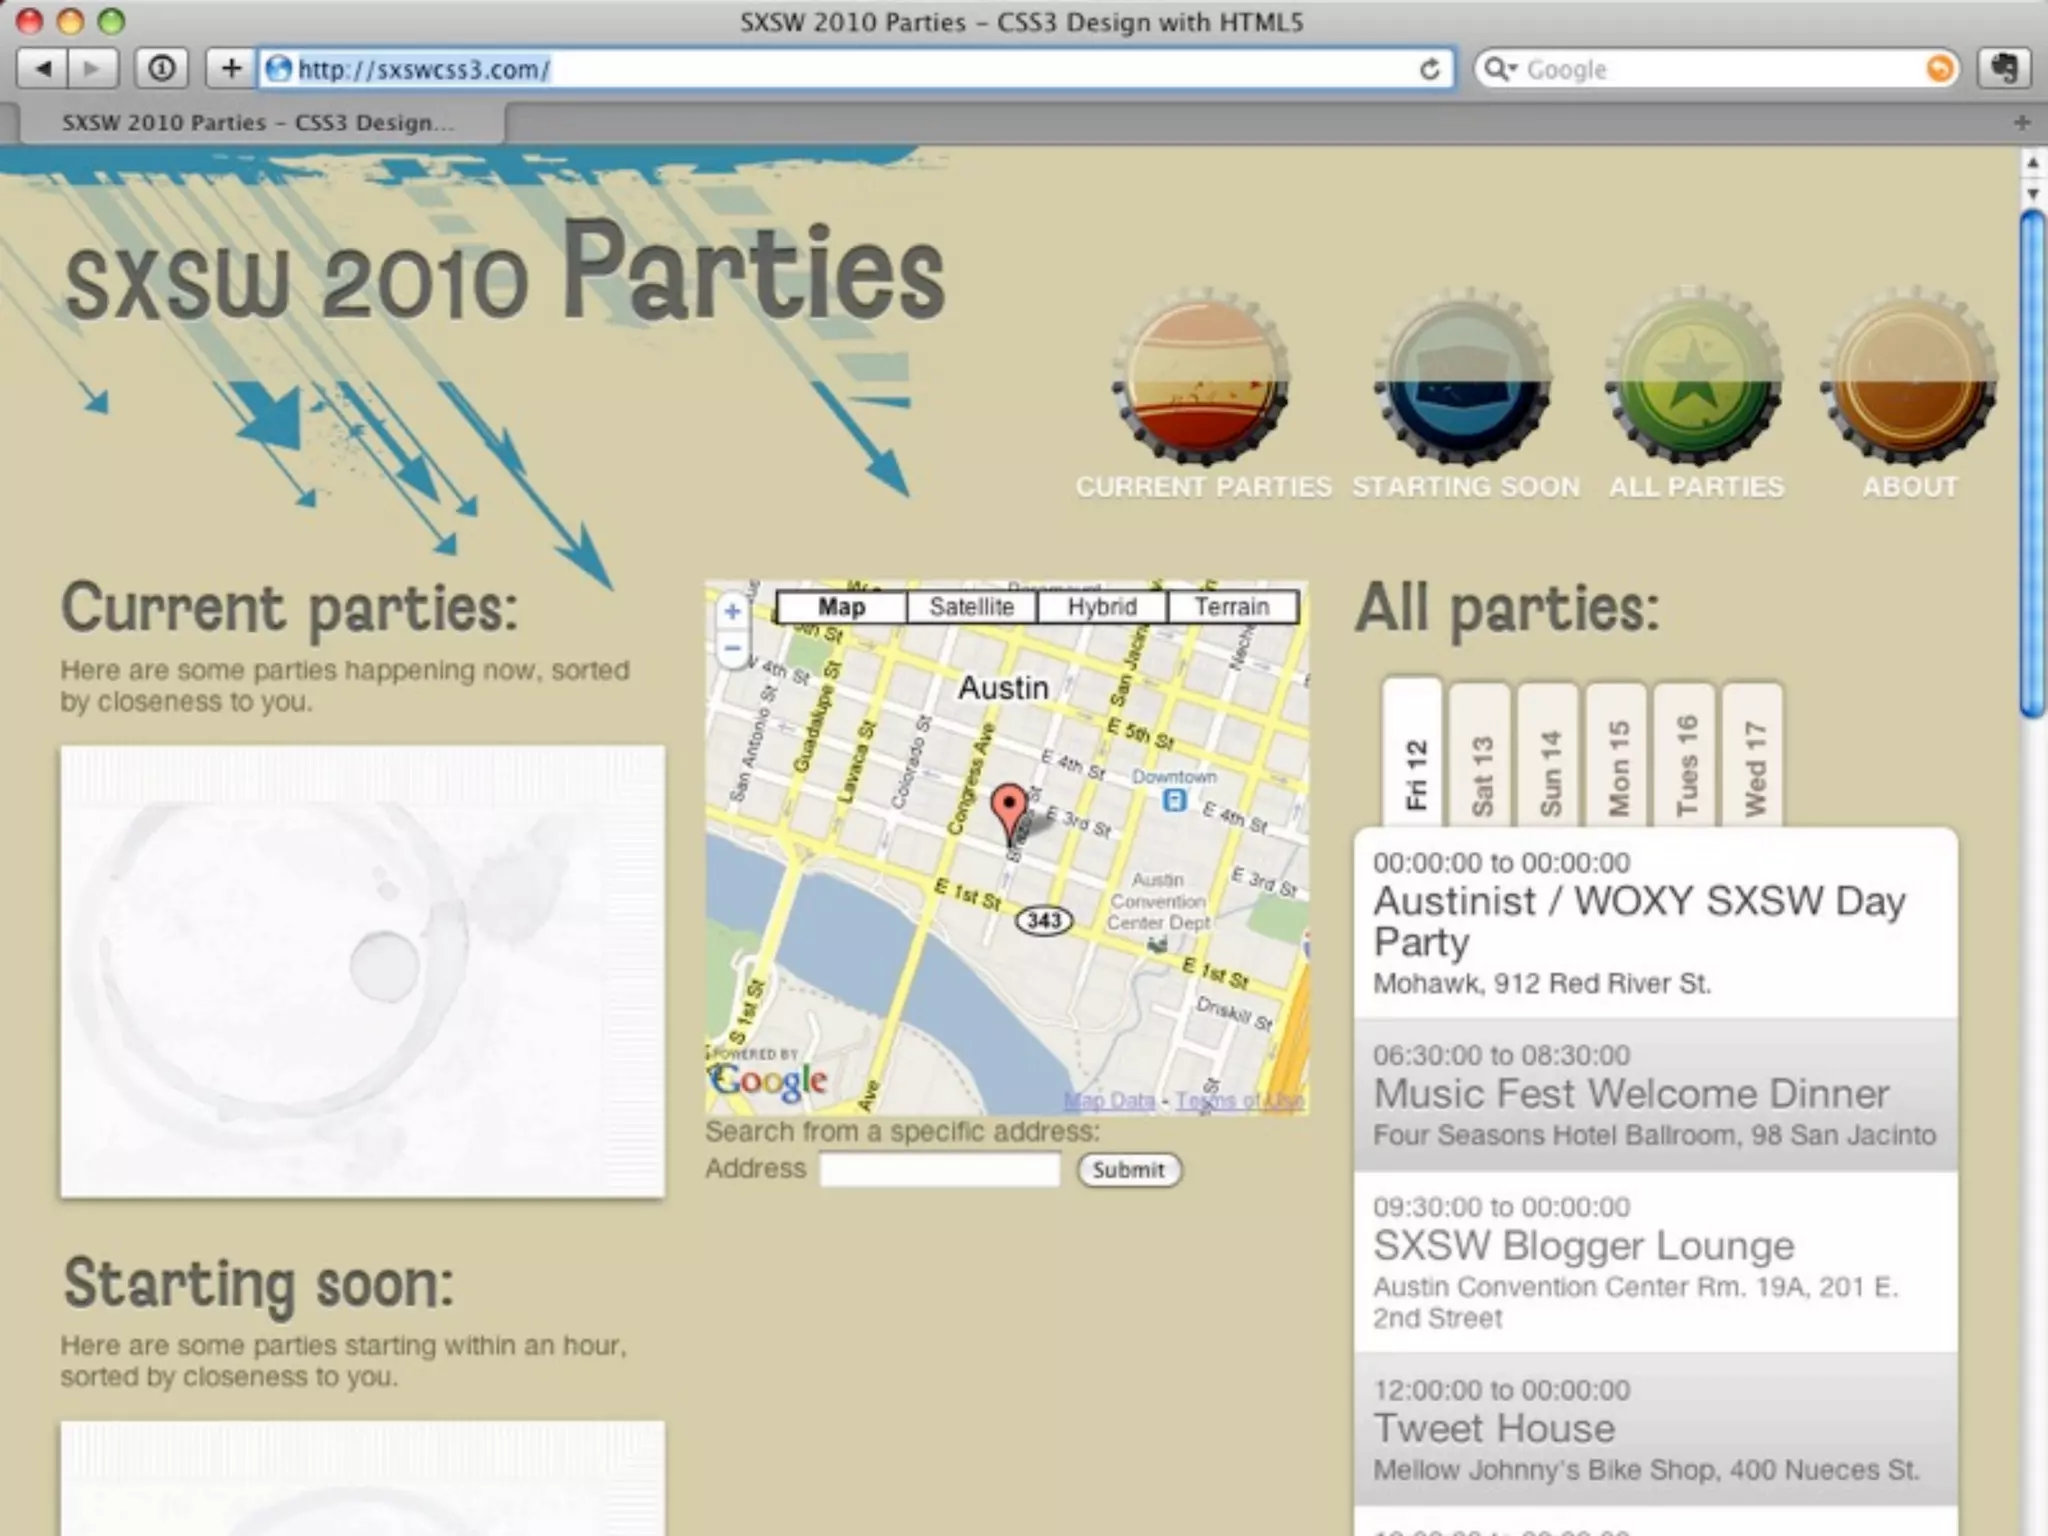Click the site globe icon in address bar
The image size is (2048, 1536).
tap(278, 69)
